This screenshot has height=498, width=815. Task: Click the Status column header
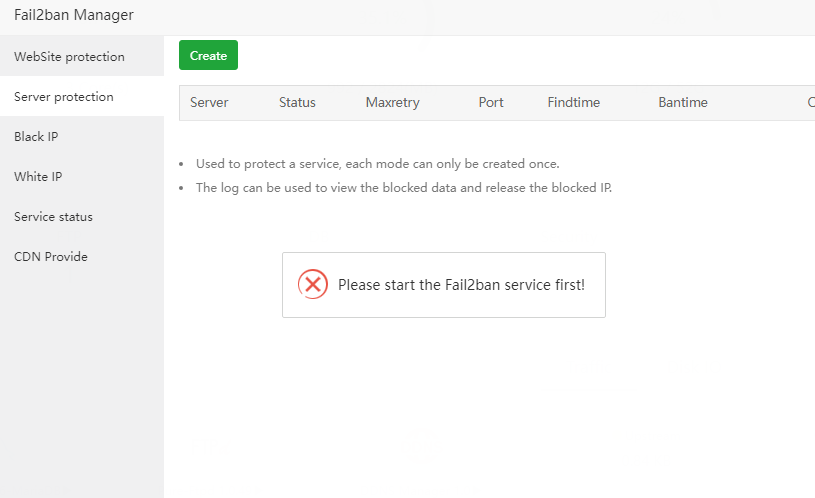297,103
